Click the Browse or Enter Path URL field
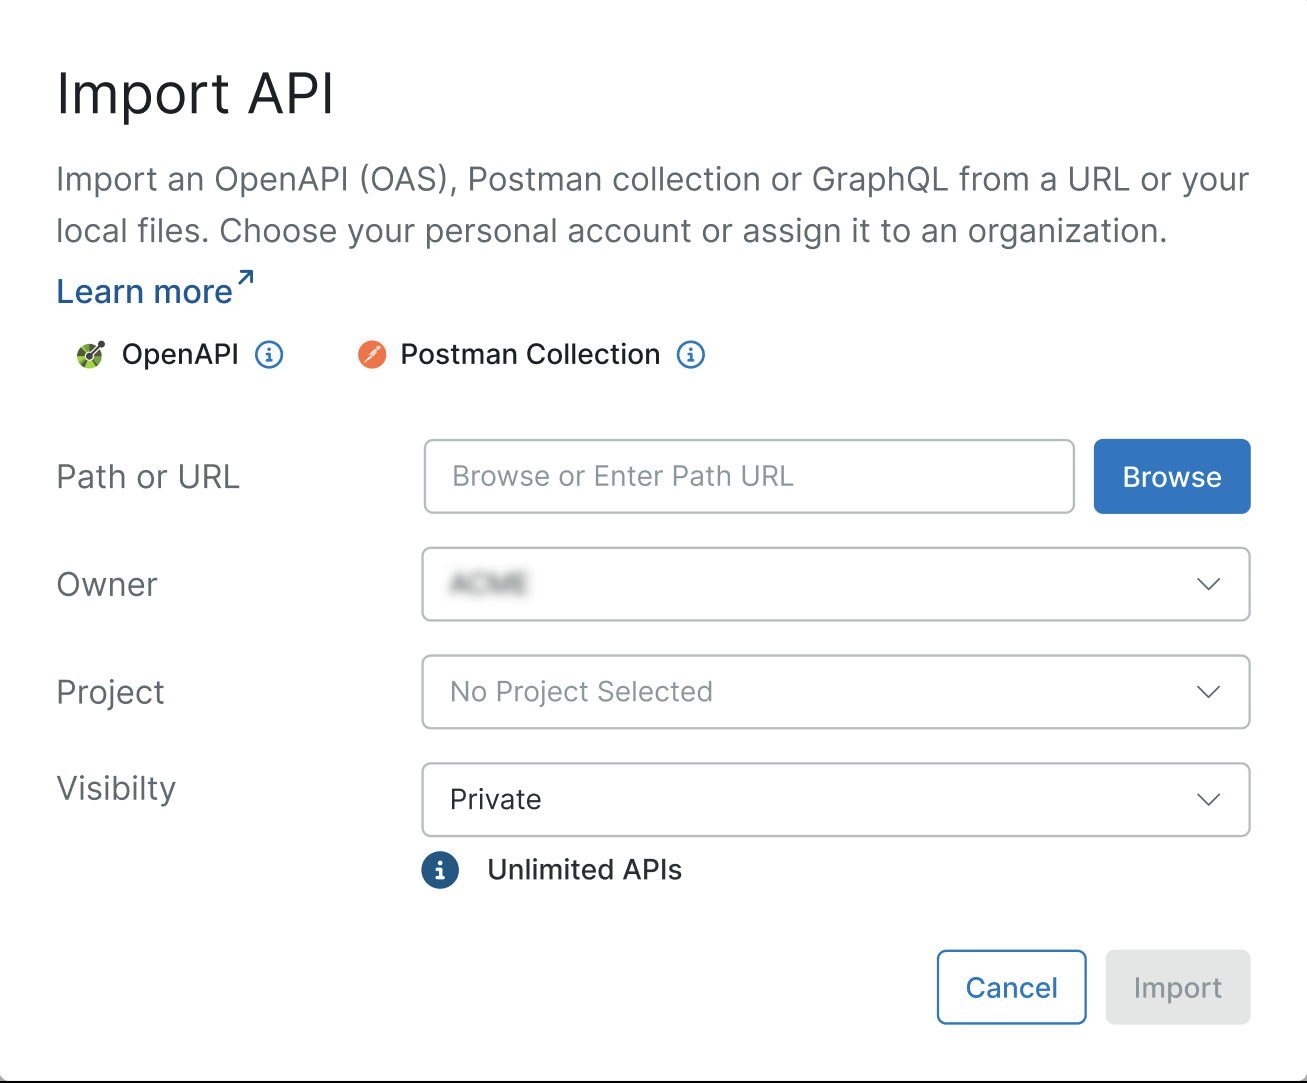The width and height of the screenshot is (1307, 1083). [x=748, y=477]
